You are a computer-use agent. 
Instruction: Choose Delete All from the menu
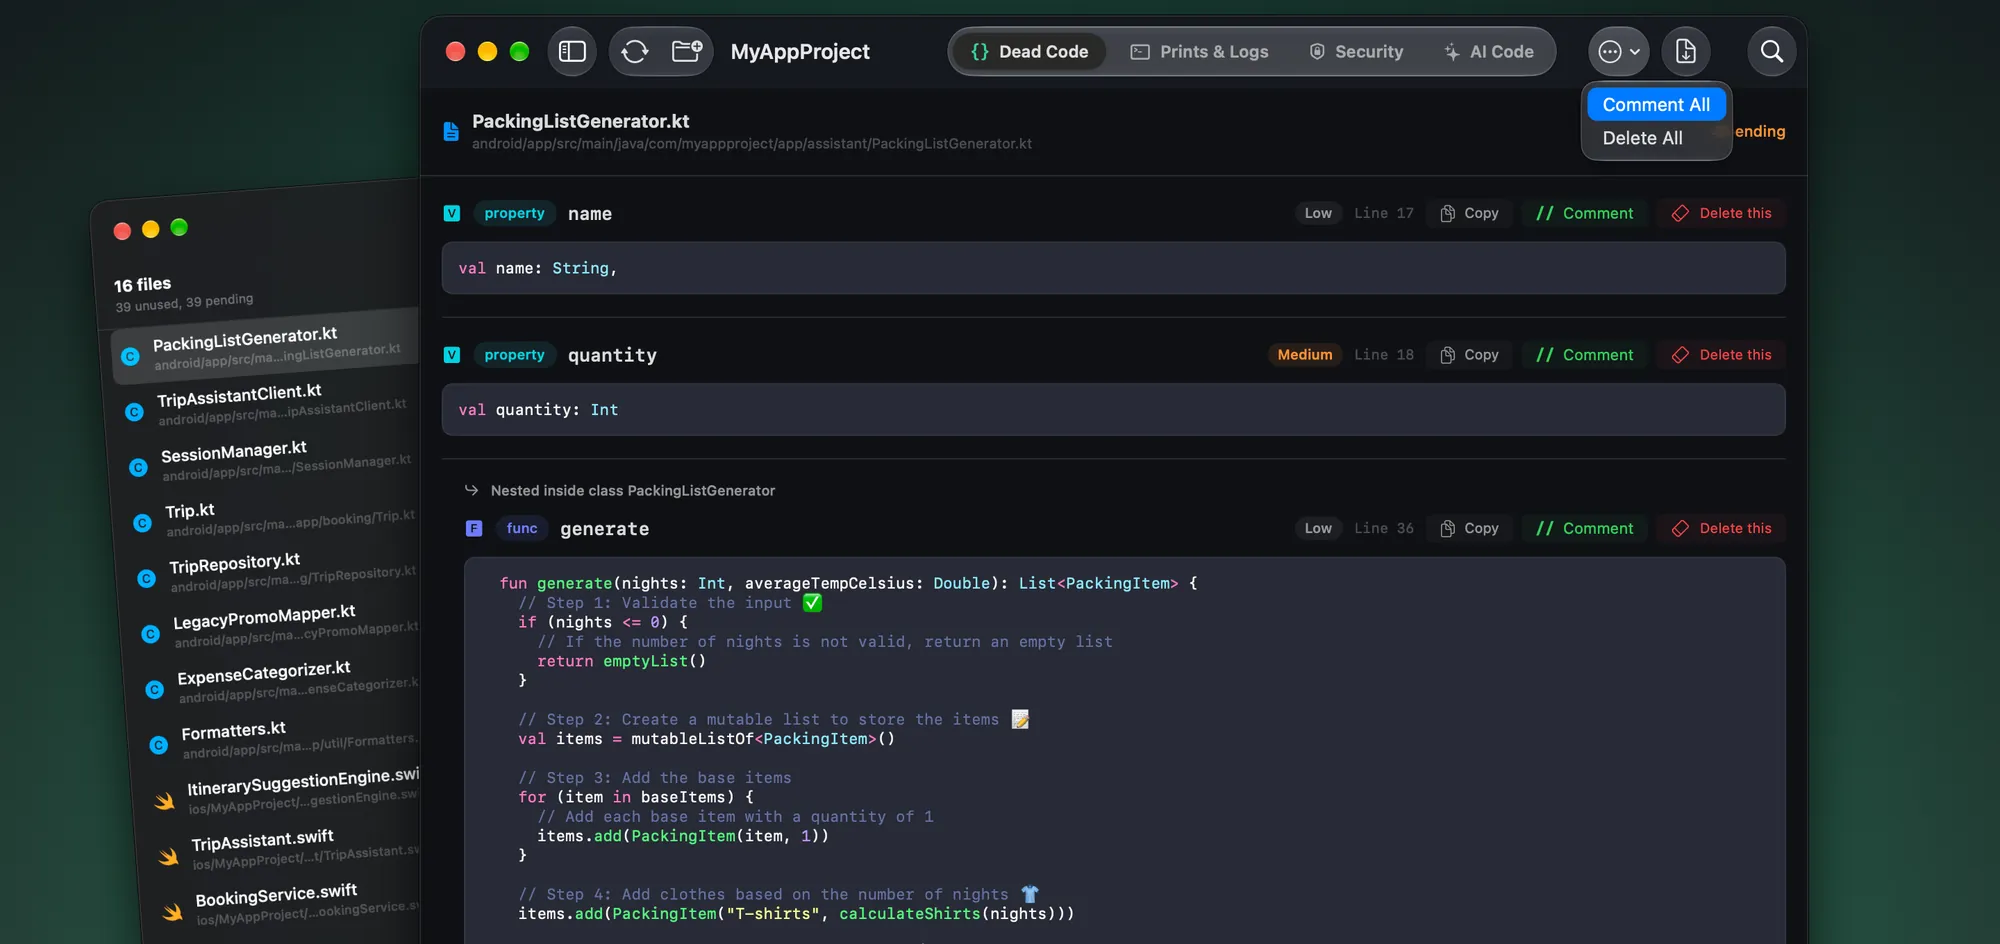pyautogui.click(x=1642, y=138)
